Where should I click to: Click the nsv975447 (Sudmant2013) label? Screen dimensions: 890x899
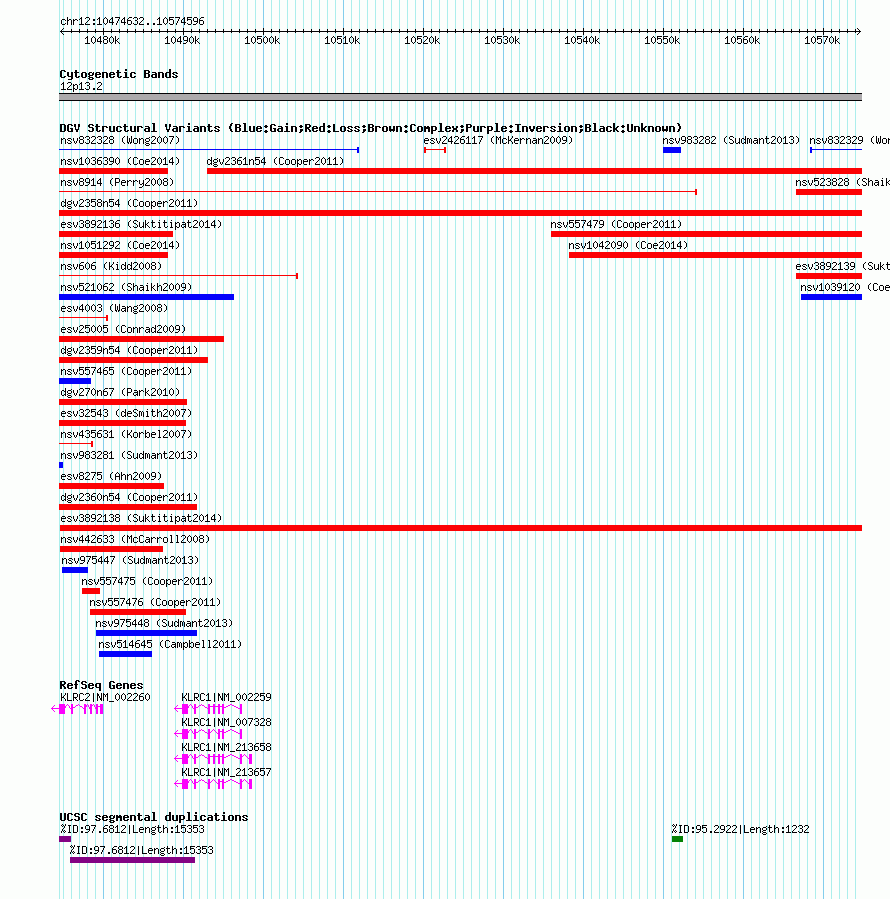point(130,560)
